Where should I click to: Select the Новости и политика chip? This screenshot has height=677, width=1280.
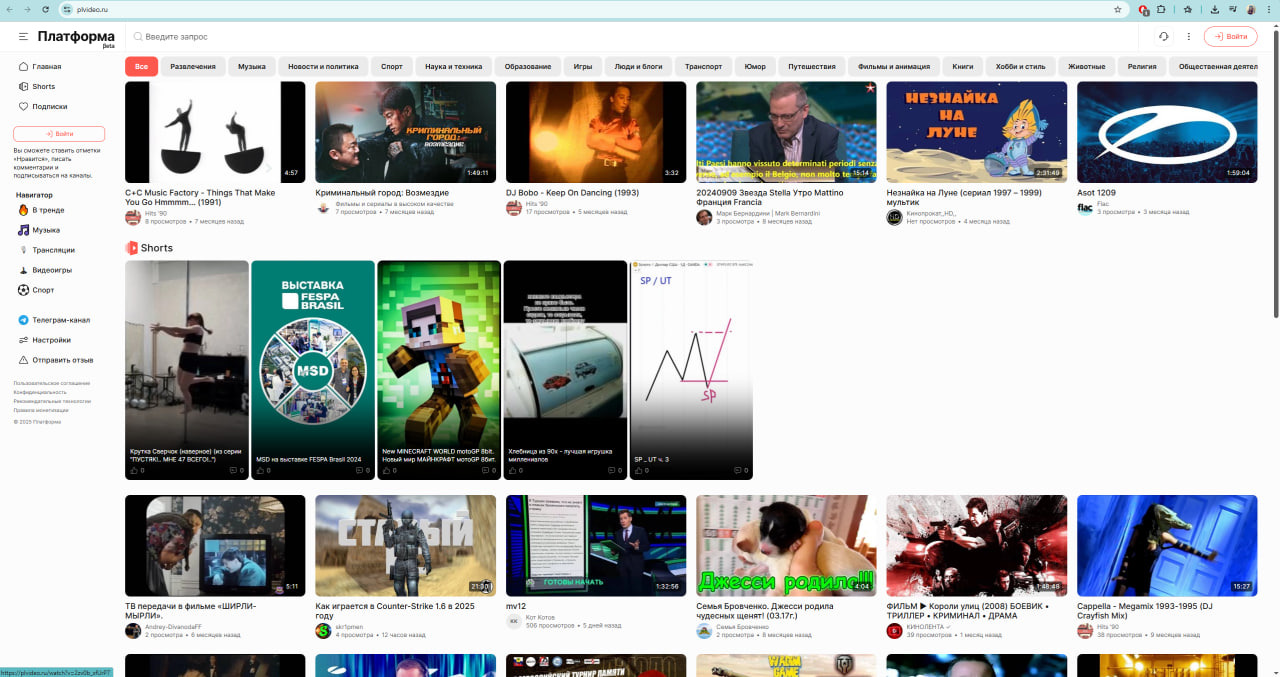coord(323,67)
